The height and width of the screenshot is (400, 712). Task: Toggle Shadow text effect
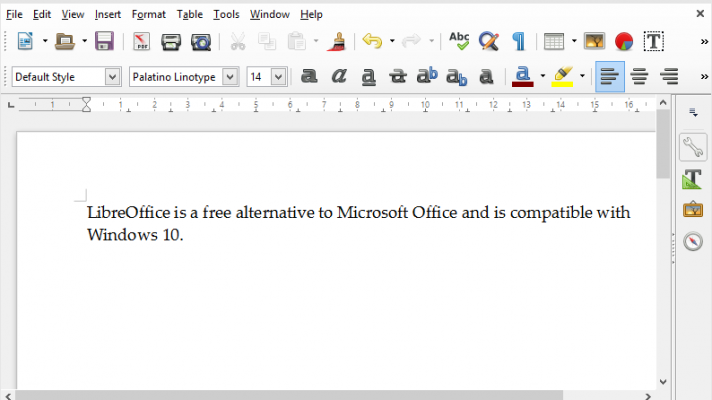(x=486, y=76)
